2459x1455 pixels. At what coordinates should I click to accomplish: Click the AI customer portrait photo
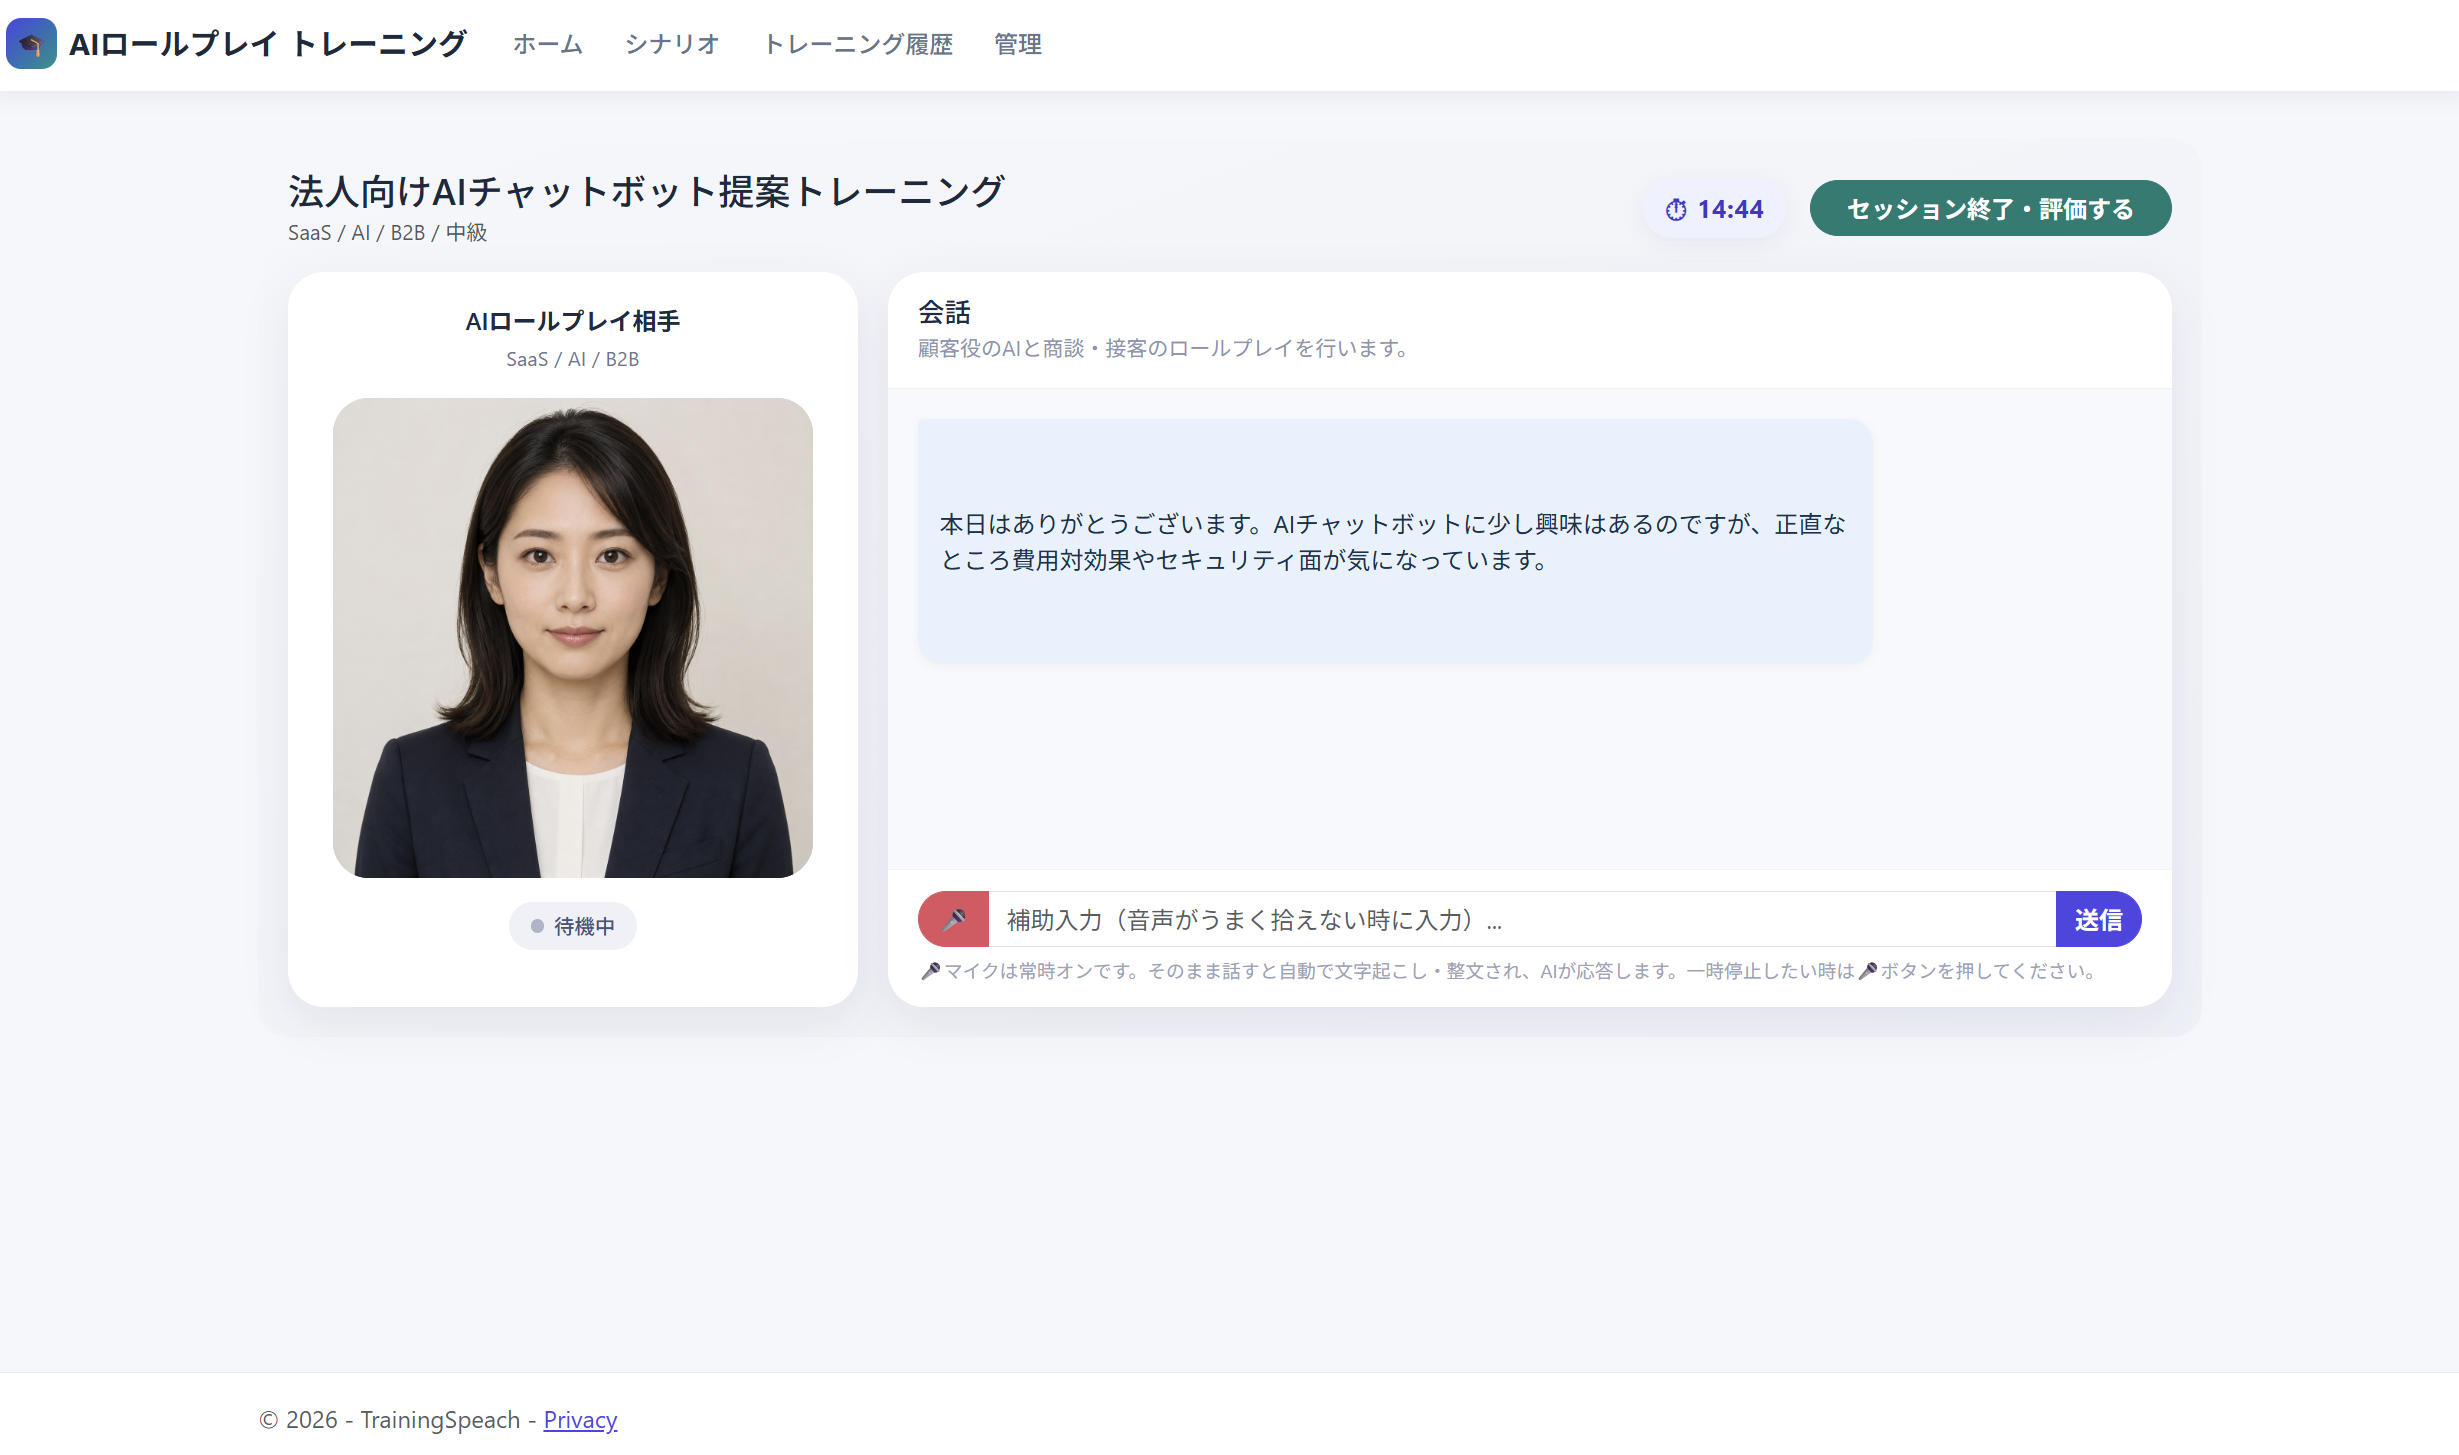[x=573, y=638]
